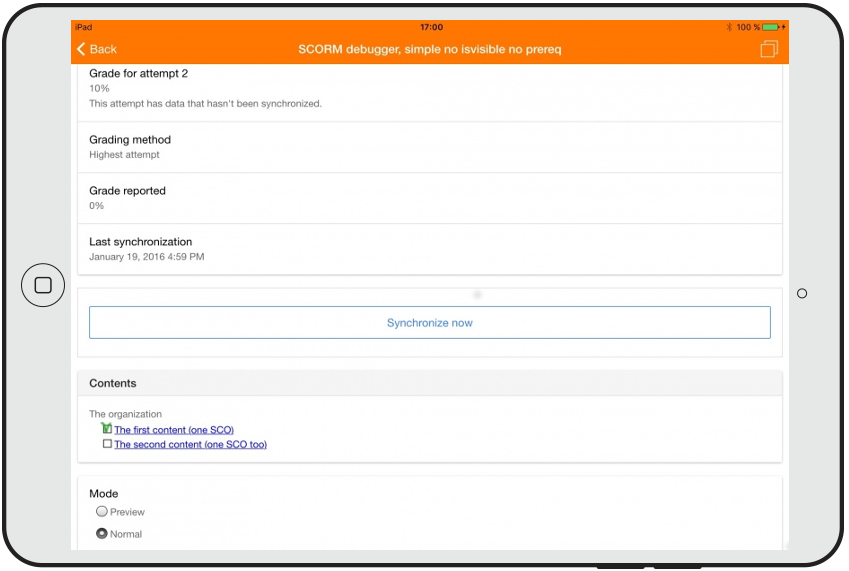Click the empty status box for second content
849x571 pixels.
coord(107,444)
